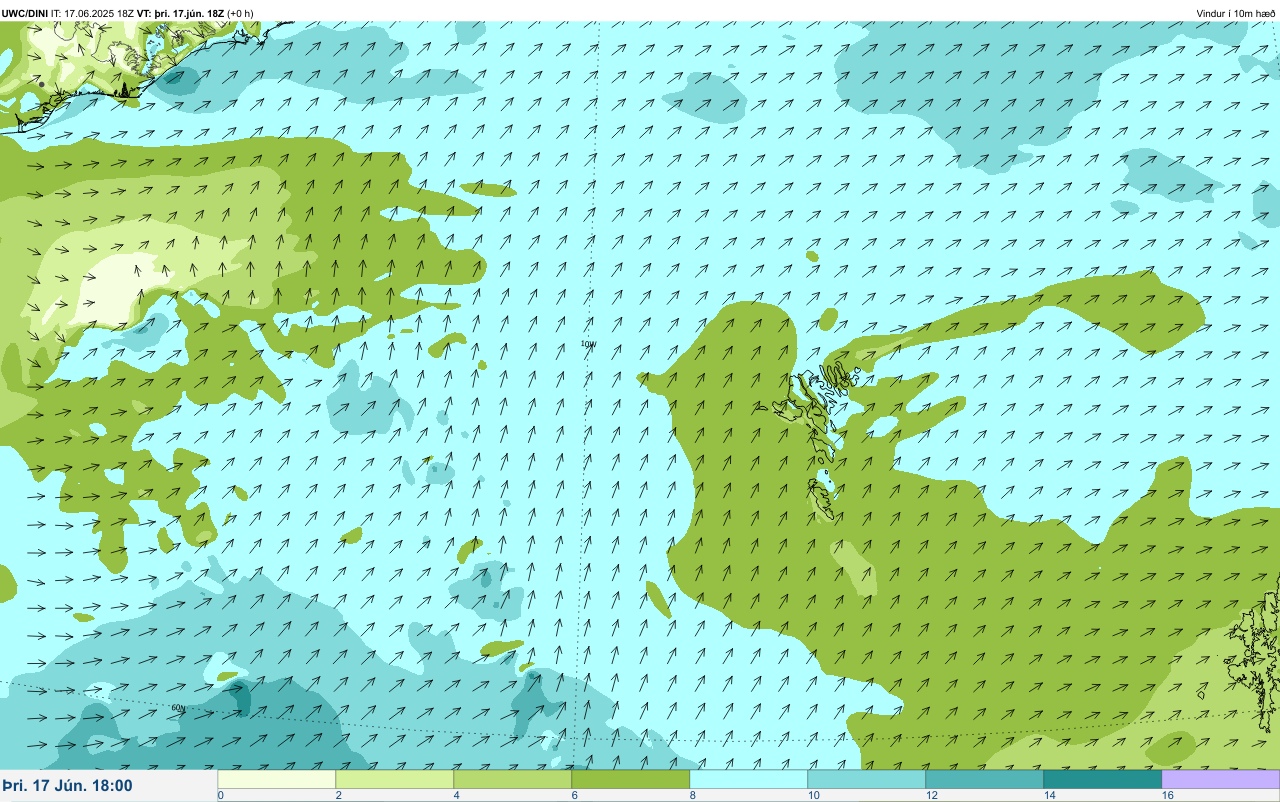
Task: Click the 0–2 m/s pale yellow legend swatch
Action: coord(277,779)
